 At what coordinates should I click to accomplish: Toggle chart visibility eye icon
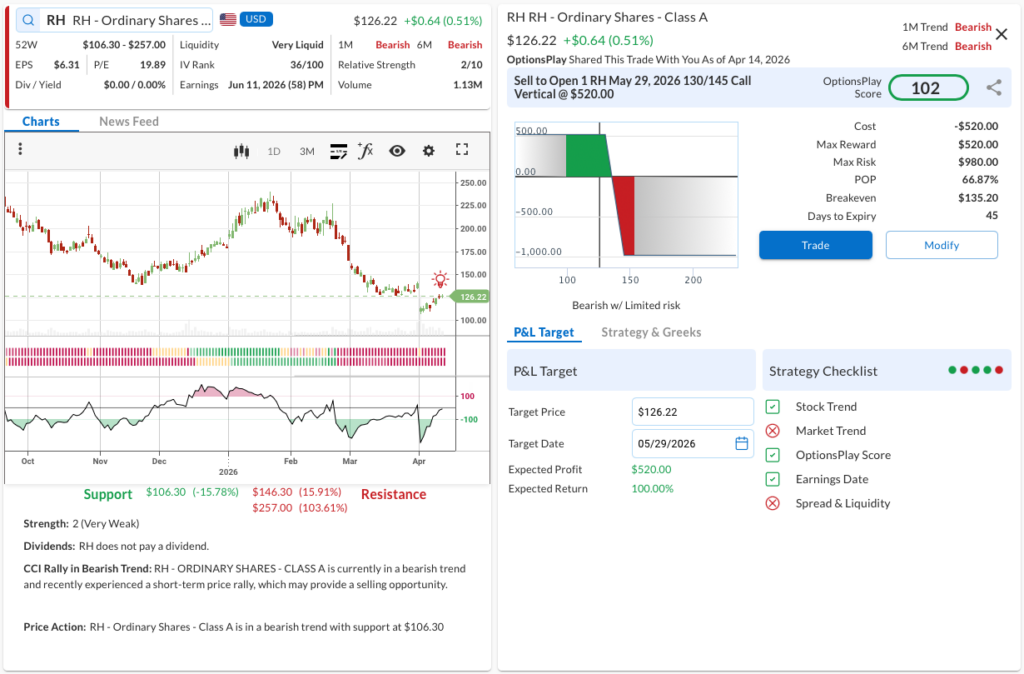coord(397,151)
